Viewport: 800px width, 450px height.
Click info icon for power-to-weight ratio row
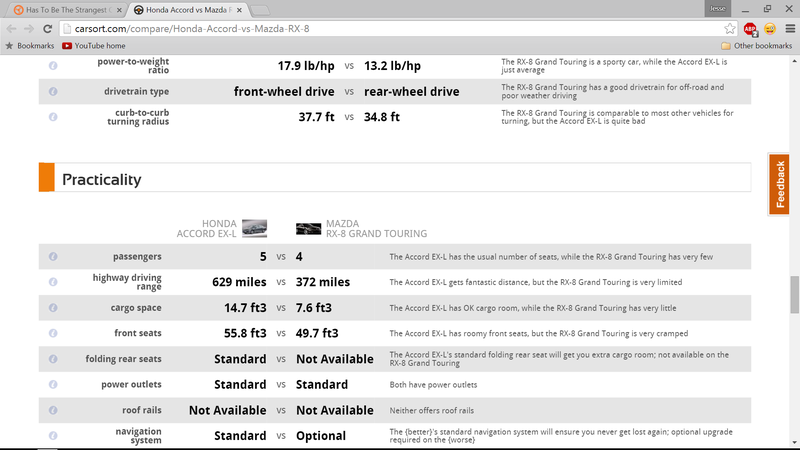[x=53, y=66]
